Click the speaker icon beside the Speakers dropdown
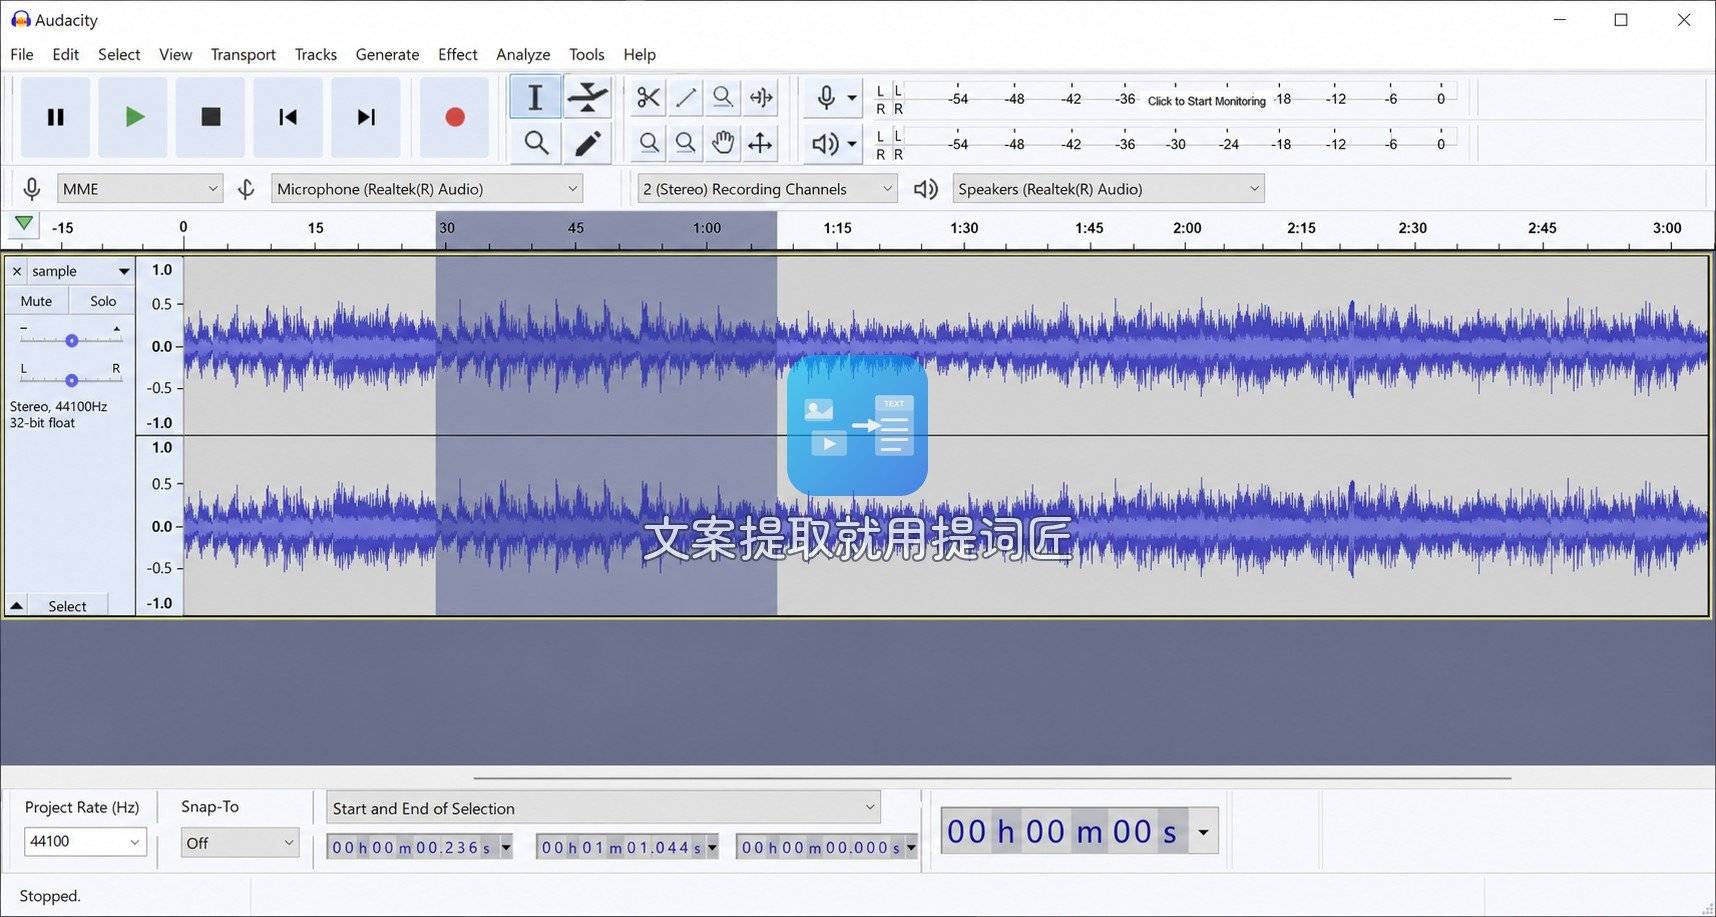The height and width of the screenshot is (917, 1716). pyautogui.click(x=926, y=189)
